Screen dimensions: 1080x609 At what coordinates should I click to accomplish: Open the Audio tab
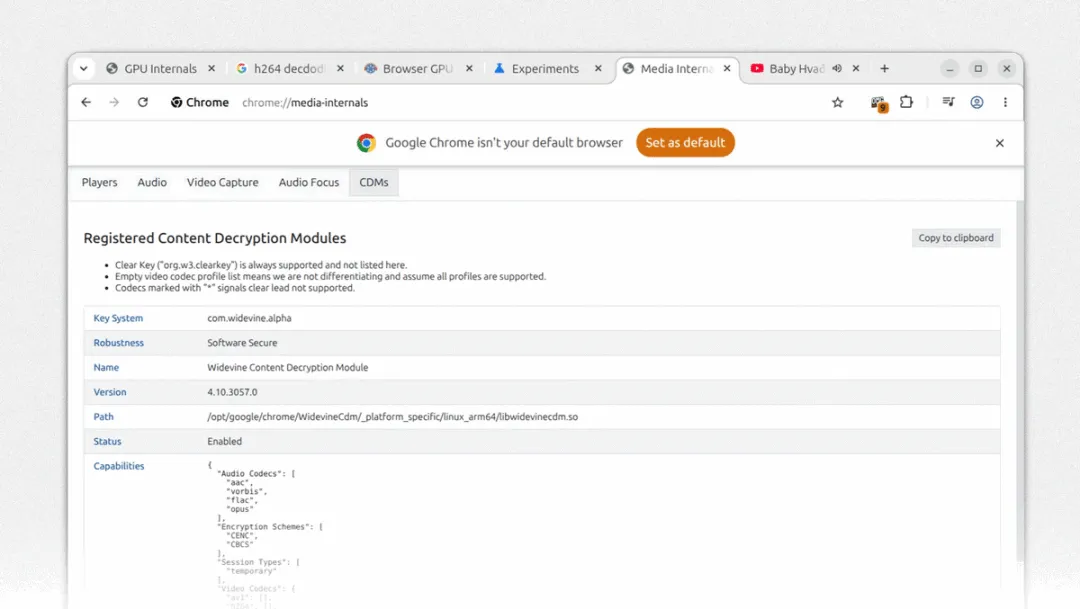click(152, 183)
